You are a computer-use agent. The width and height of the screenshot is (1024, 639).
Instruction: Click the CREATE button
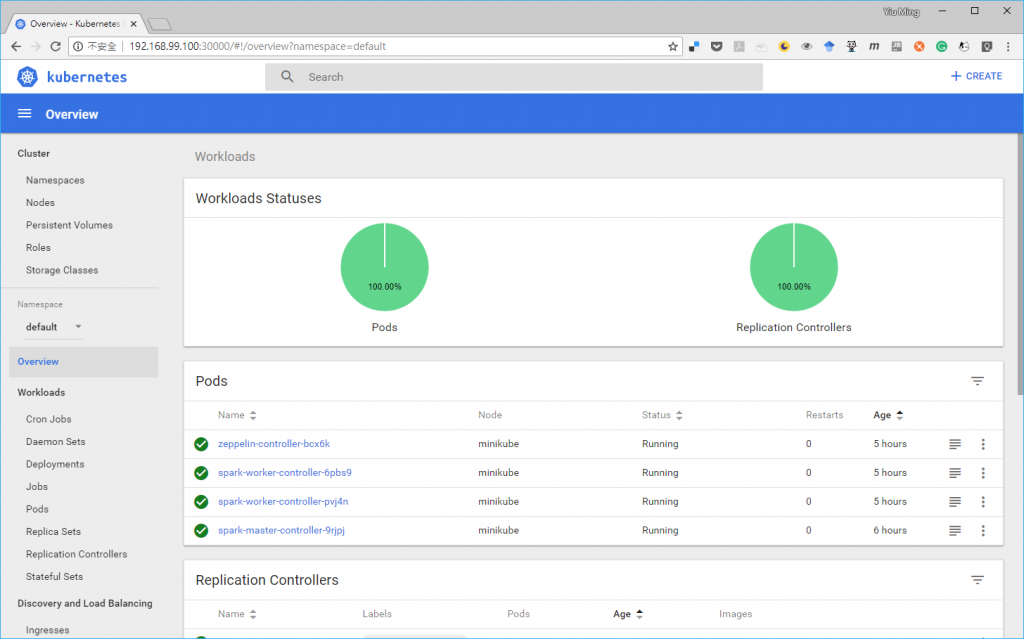(x=976, y=76)
